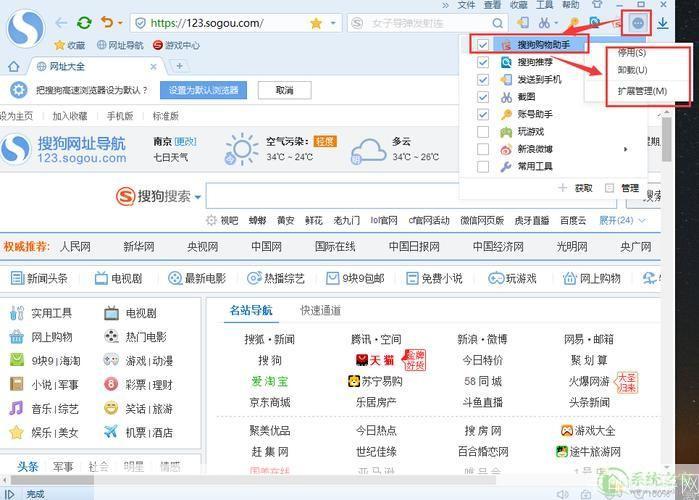Click the search magnifier icon
The width and height of the screenshot is (699, 500).
(498, 23)
